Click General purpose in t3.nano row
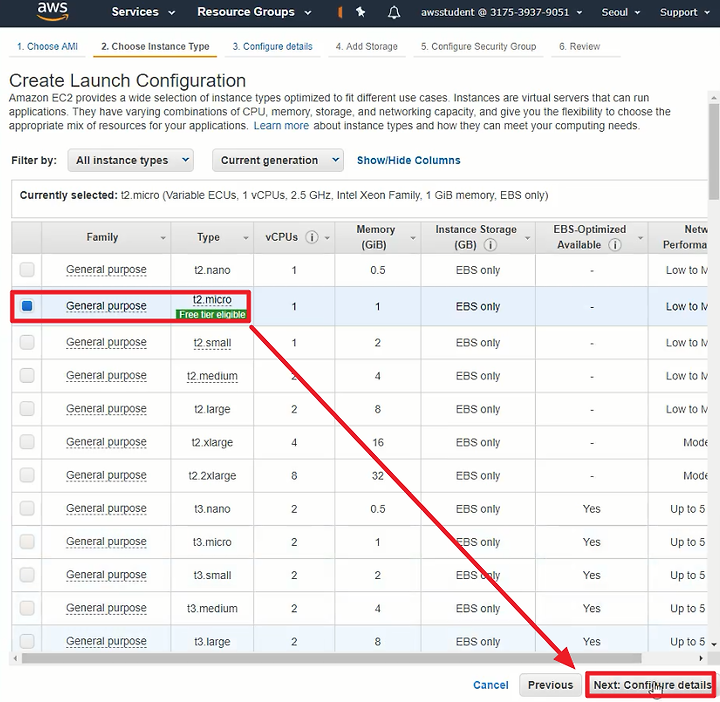720x702 pixels. [x=106, y=509]
